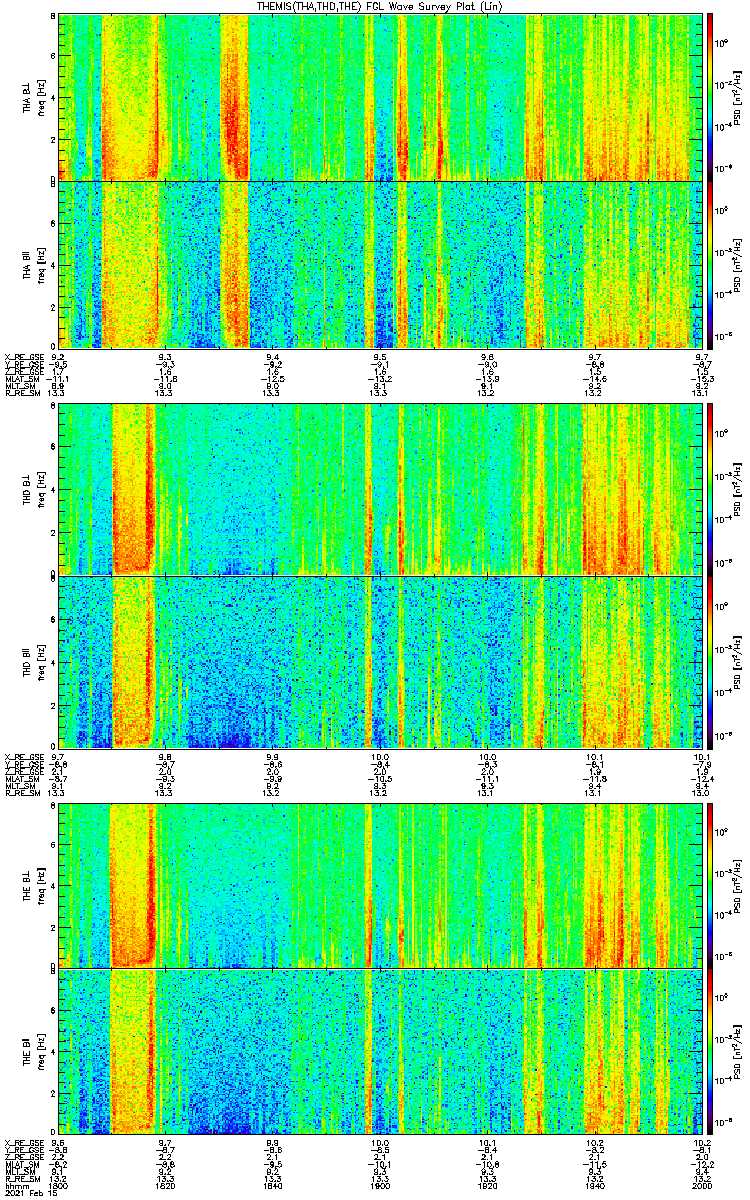Viewport: 750px width, 1200px height.
Task: Click the THD B-parallel PSD color bar
Action: click(709, 661)
